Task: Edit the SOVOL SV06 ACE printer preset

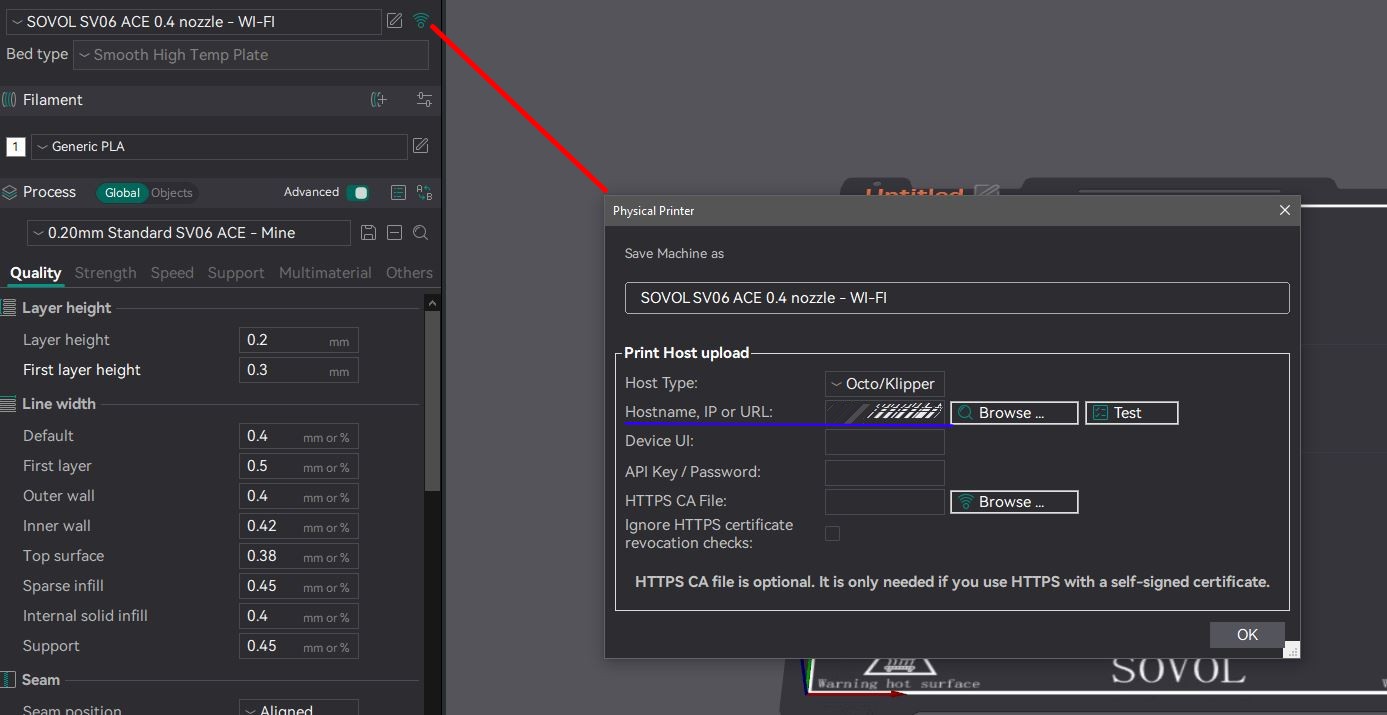Action: coord(395,21)
